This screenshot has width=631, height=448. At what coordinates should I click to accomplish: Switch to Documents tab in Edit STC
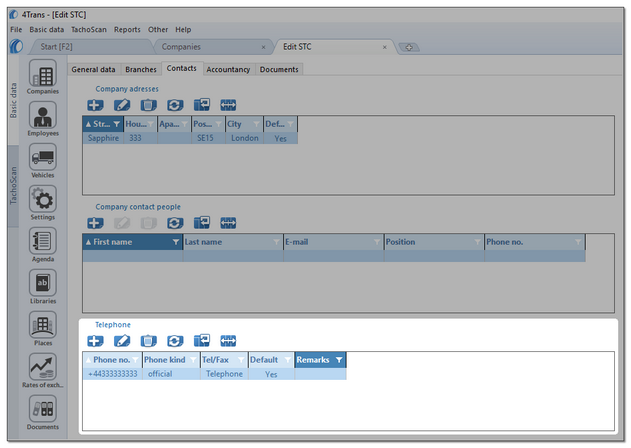click(279, 69)
